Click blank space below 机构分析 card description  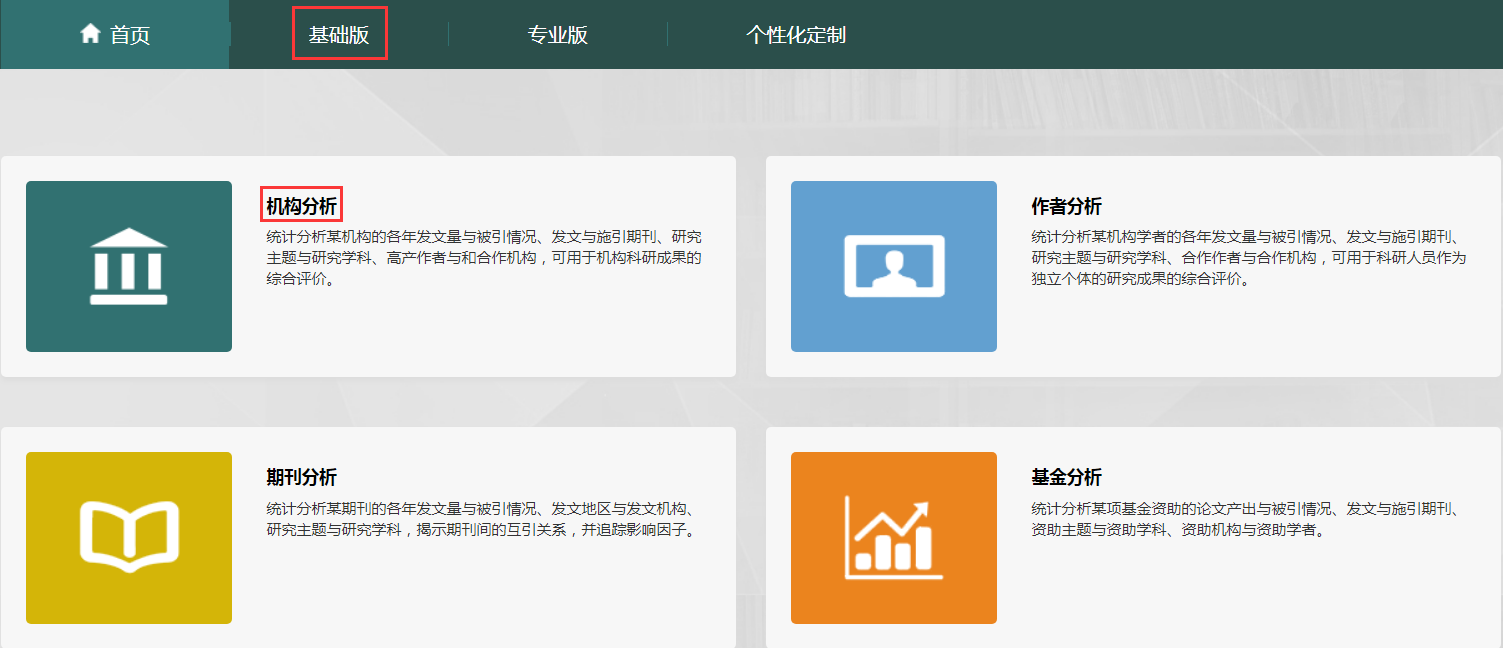pyautogui.click(x=484, y=330)
